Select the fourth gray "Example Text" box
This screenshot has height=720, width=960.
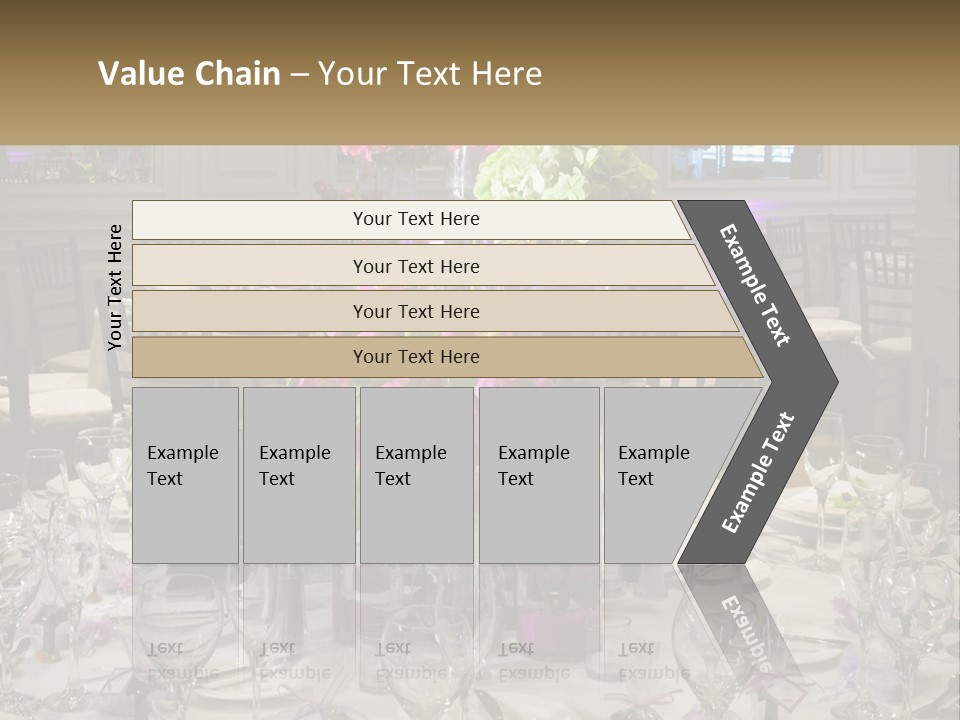coord(538,475)
